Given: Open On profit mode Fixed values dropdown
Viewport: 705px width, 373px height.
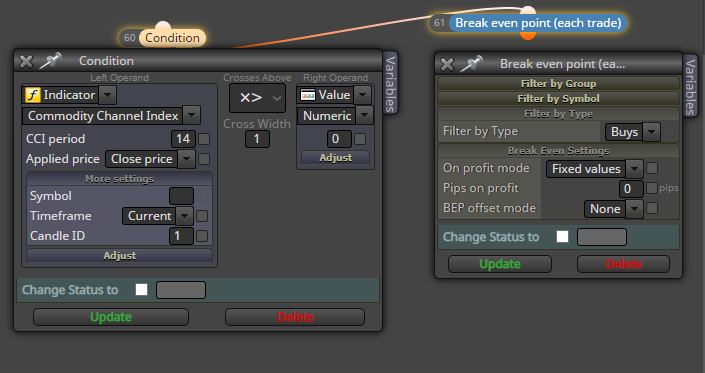Looking at the screenshot, I should 634,169.
